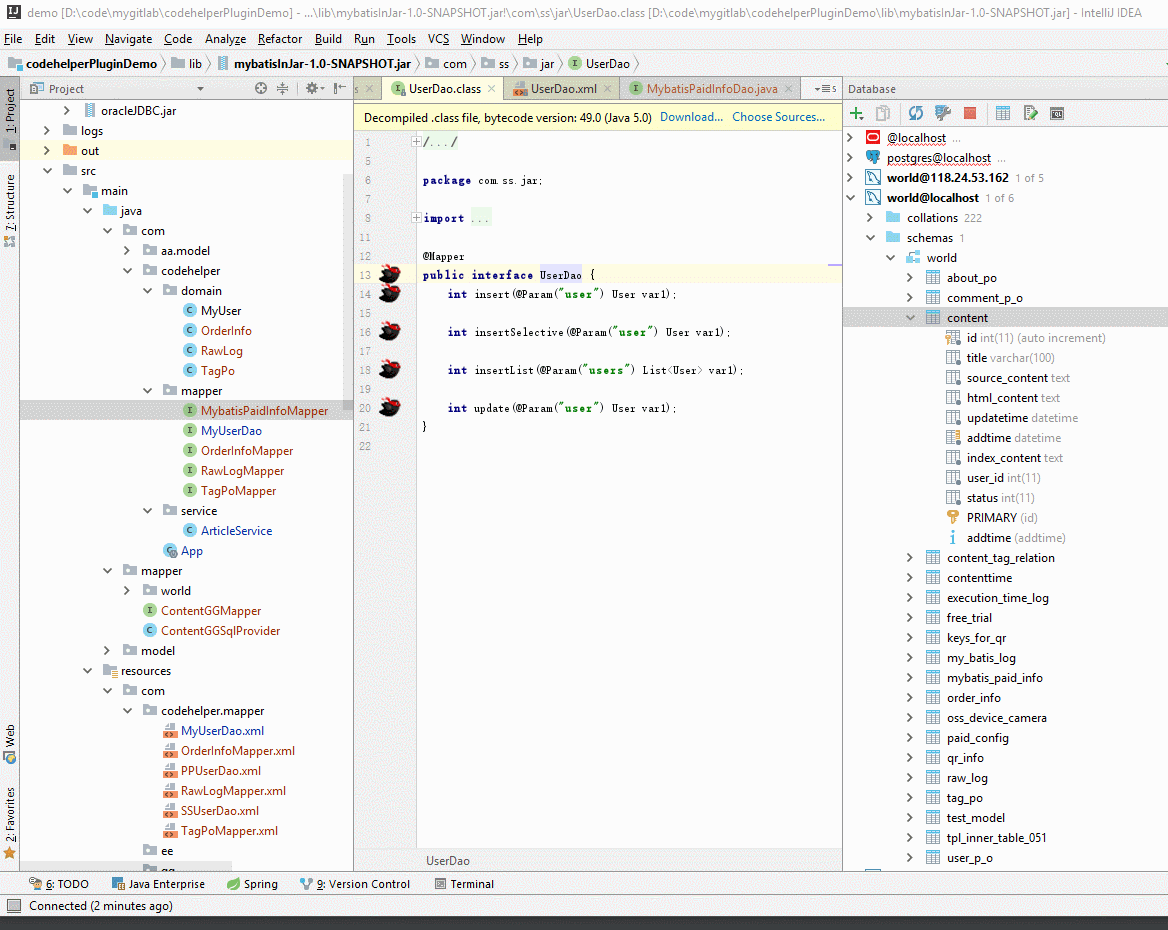The image size is (1168, 930).
Task: Open the Refactor menu
Action: point(279,39)
